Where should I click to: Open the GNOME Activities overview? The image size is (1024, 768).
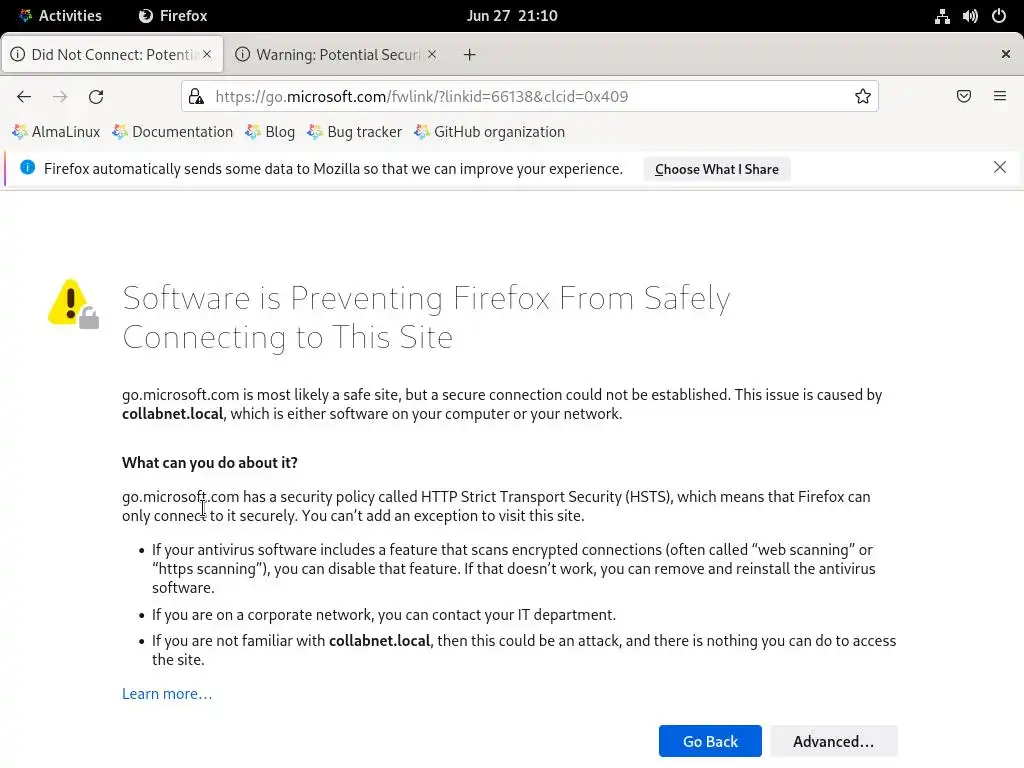(x=69, y=15)
